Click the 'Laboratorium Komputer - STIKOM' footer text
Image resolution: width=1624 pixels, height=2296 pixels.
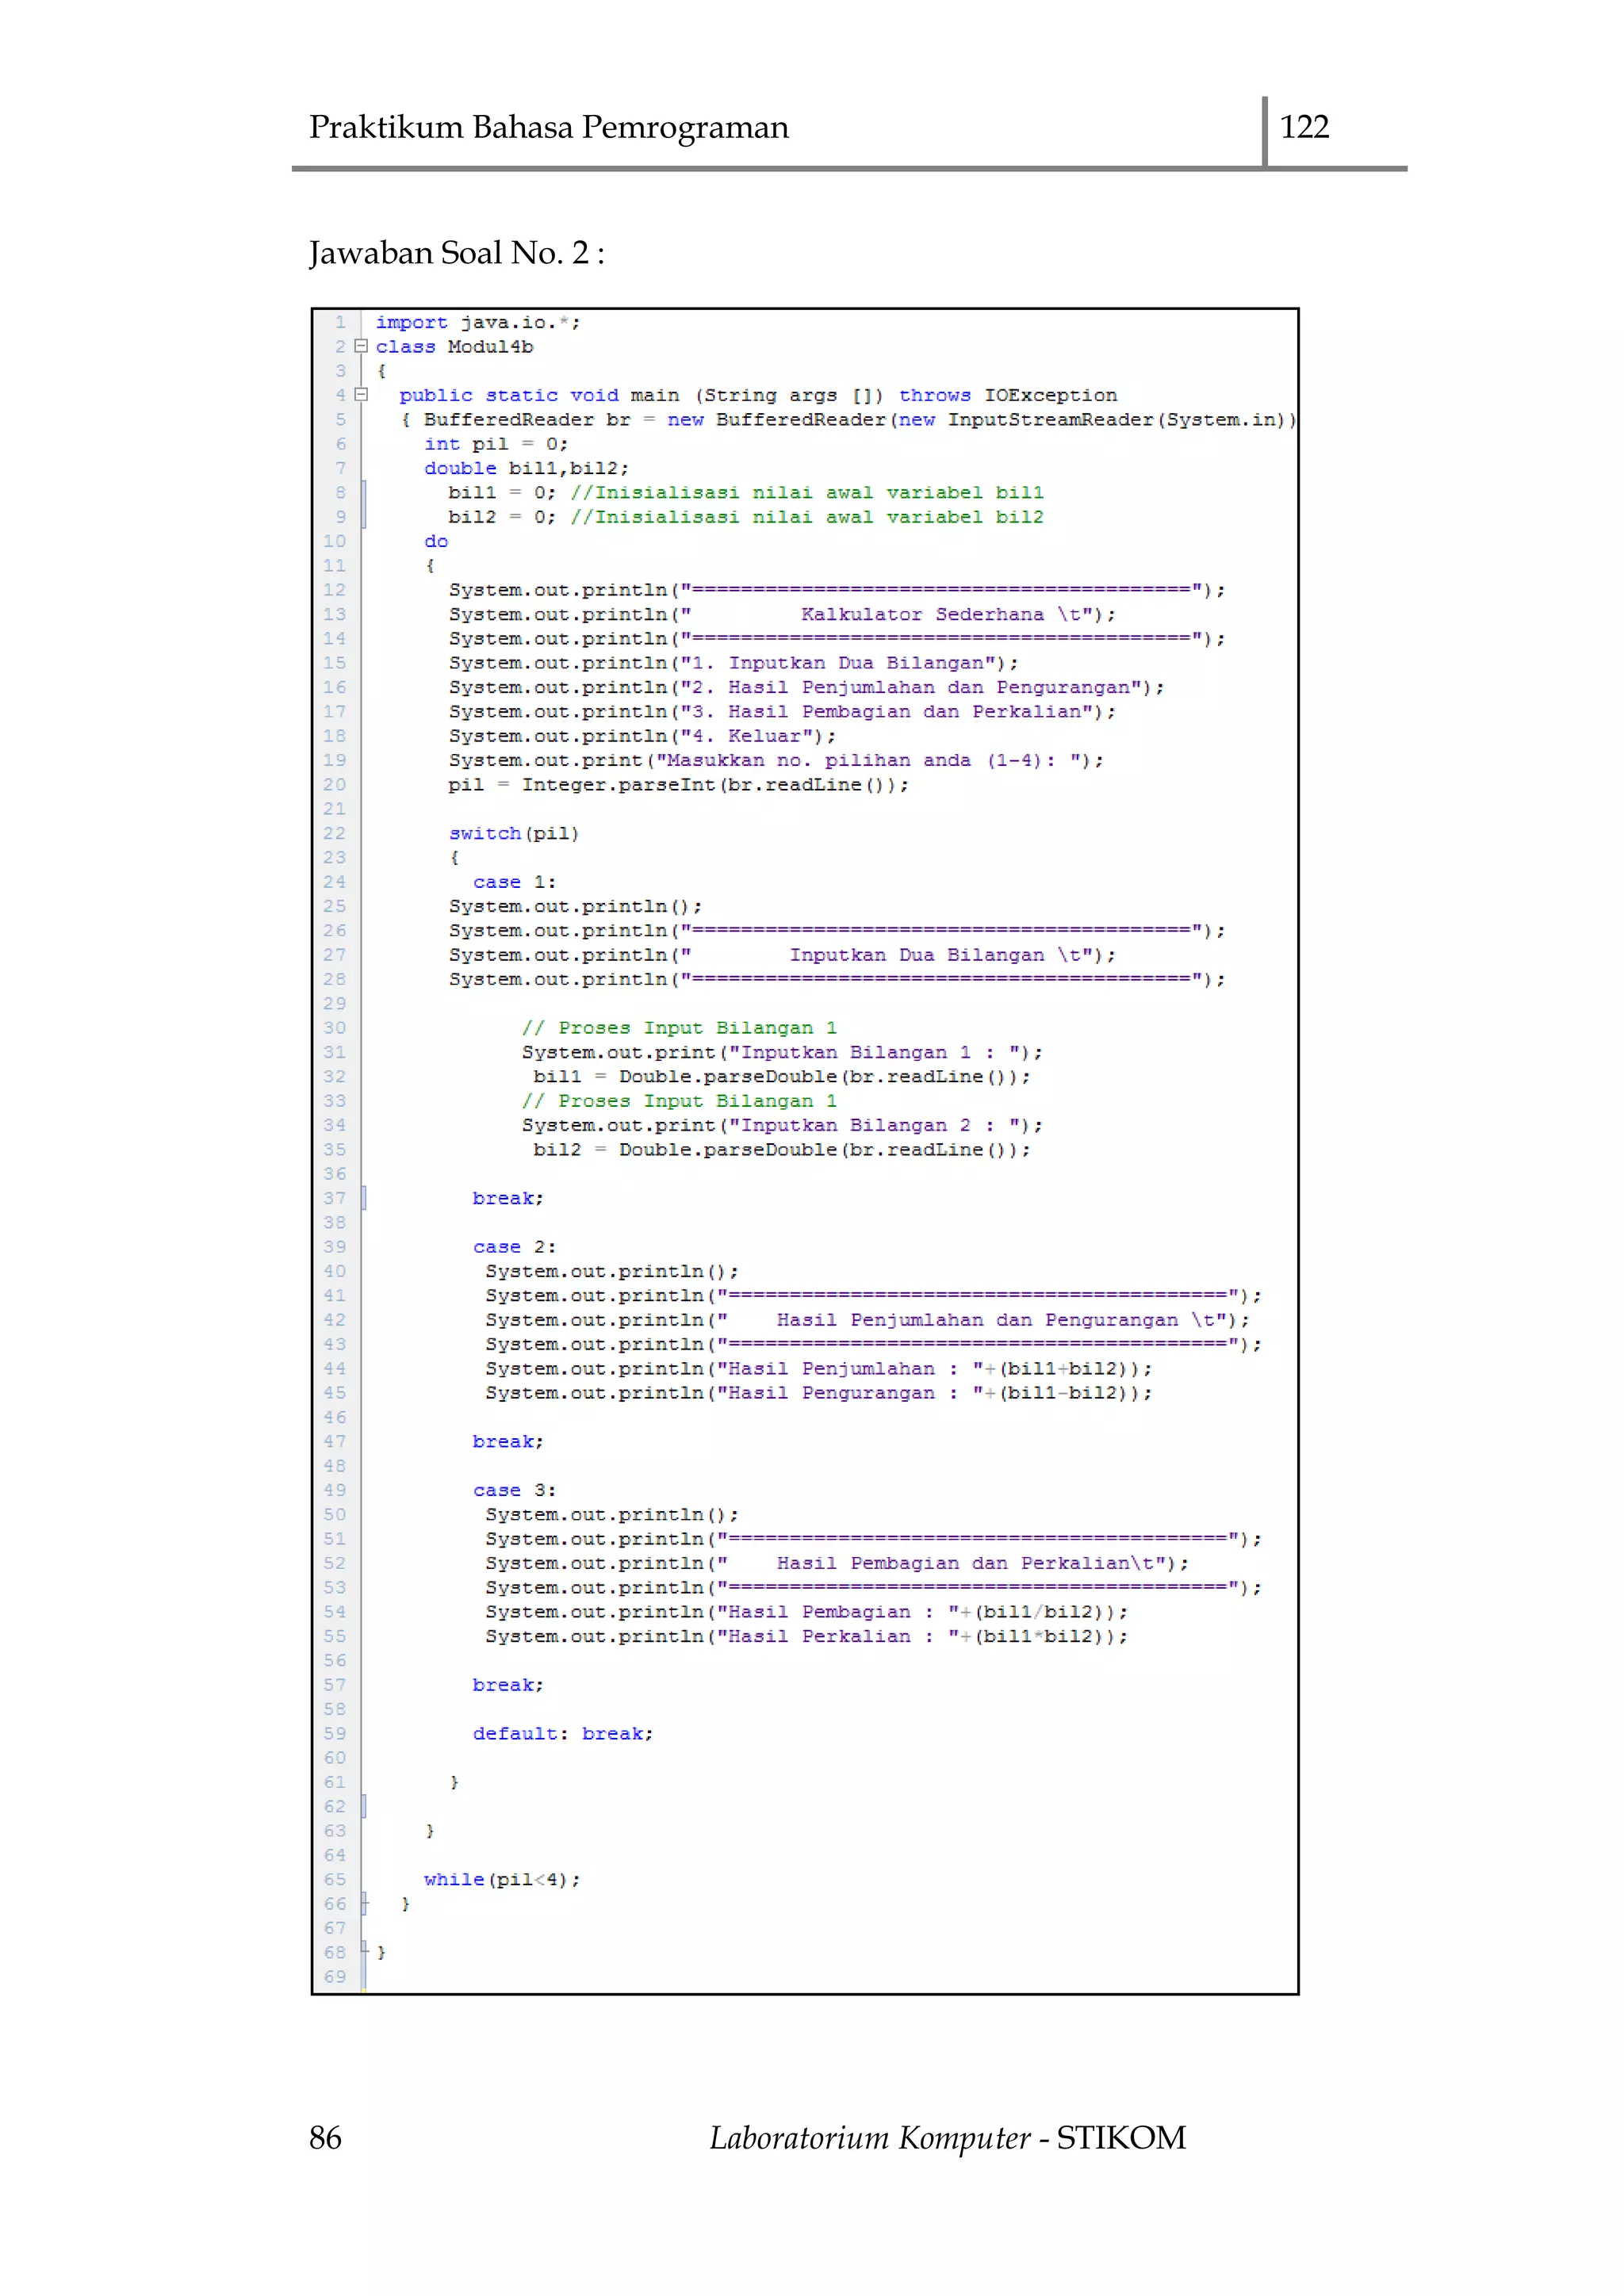947,2137
